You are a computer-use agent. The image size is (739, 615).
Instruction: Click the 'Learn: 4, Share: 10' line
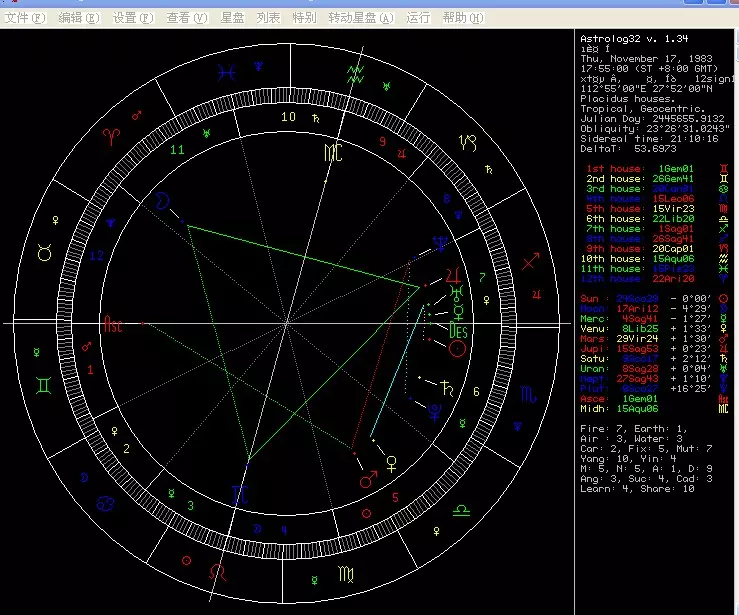pyautogui.click(x=637, y=489)
